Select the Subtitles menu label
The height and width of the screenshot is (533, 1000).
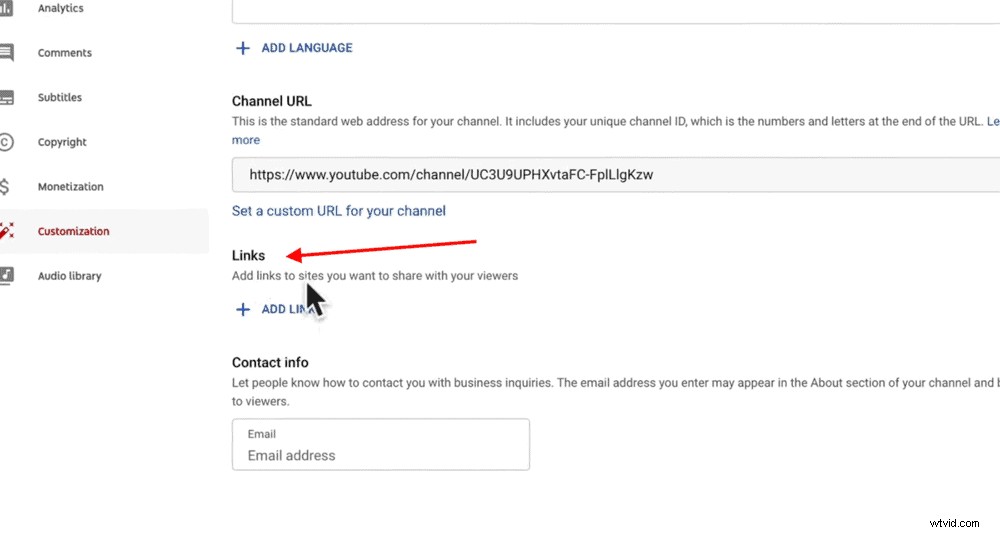tap(60, 98)
